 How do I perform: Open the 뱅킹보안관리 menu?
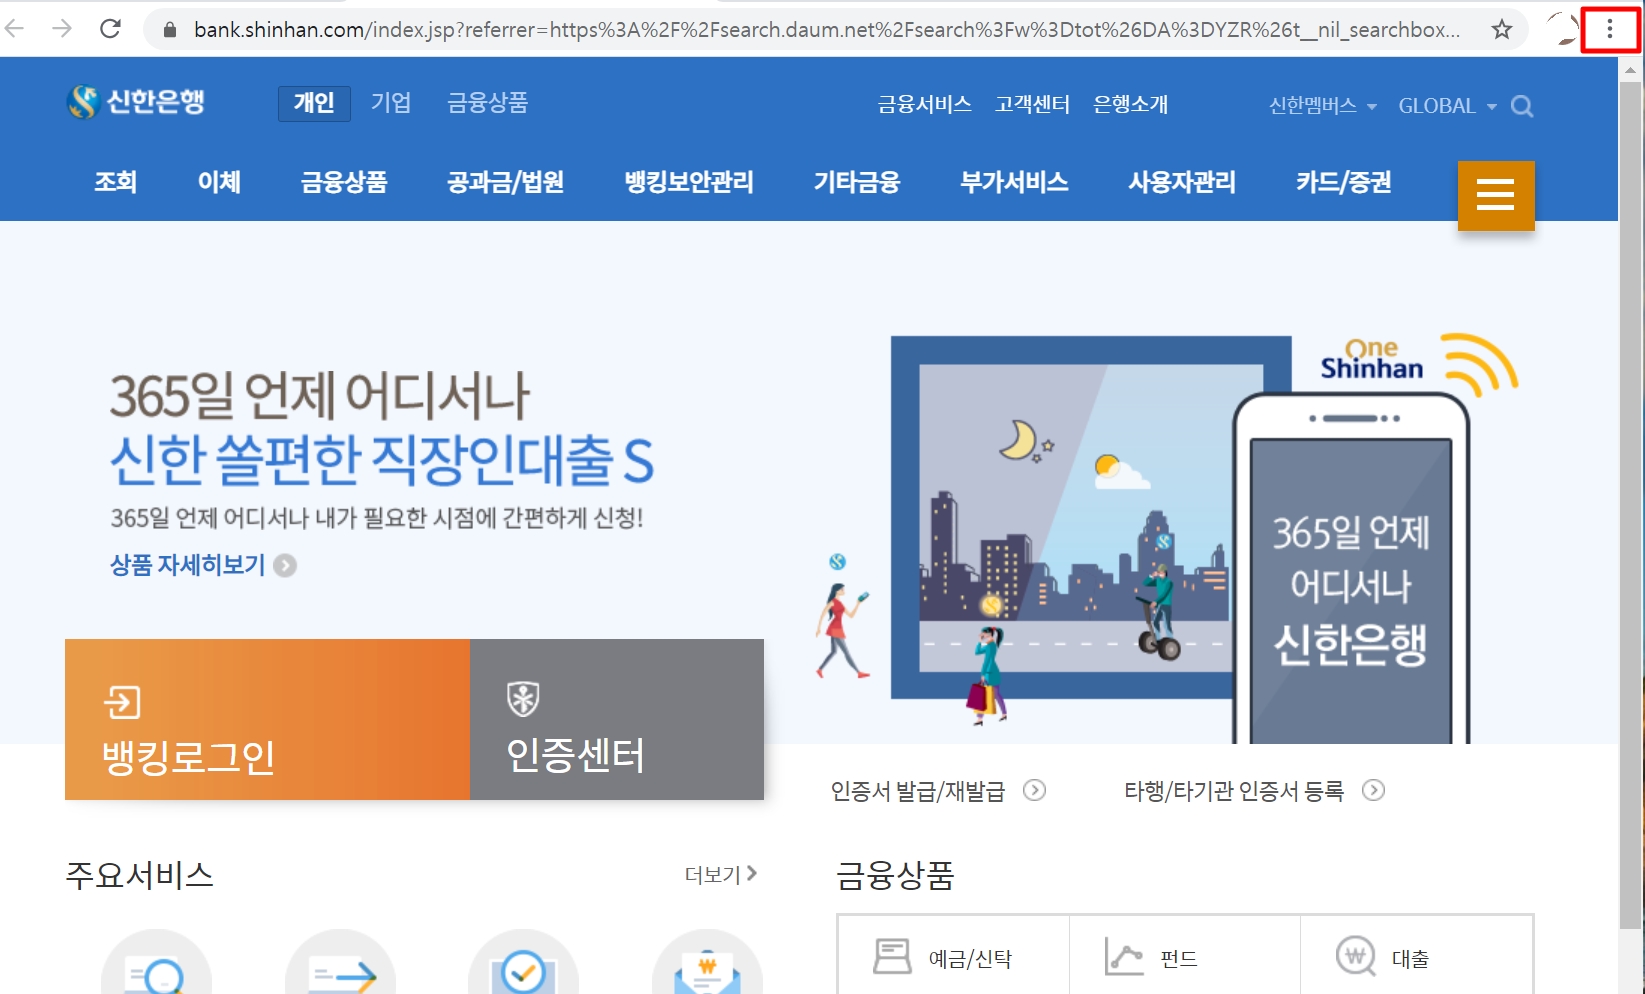[x=689, y=182]
